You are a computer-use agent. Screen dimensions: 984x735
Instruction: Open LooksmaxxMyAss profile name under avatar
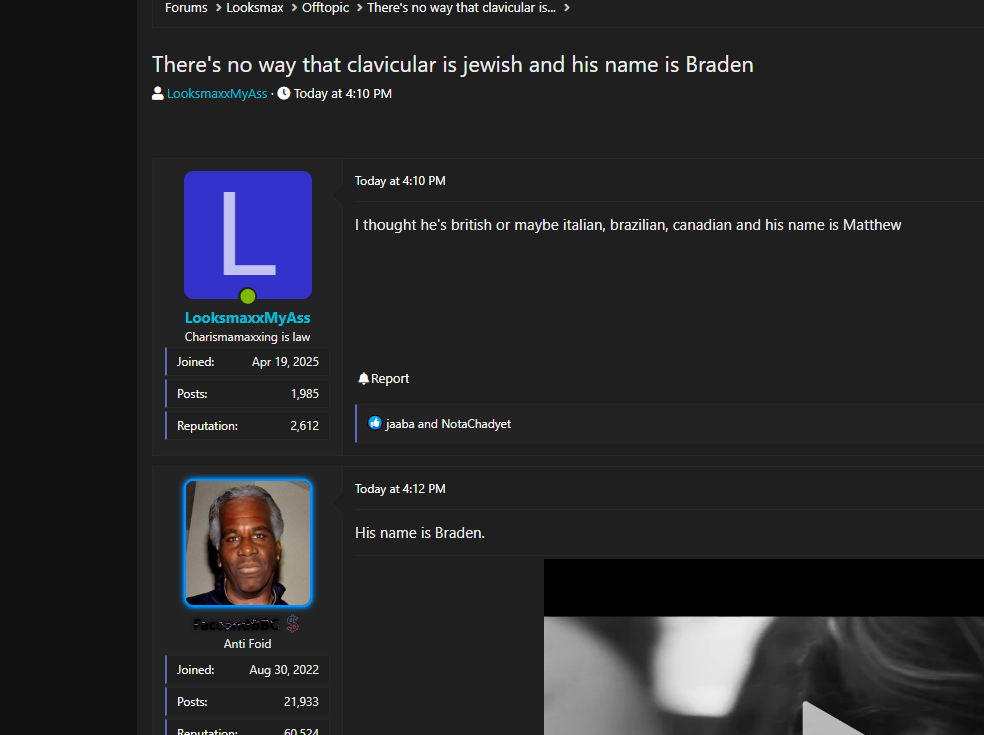248,318
